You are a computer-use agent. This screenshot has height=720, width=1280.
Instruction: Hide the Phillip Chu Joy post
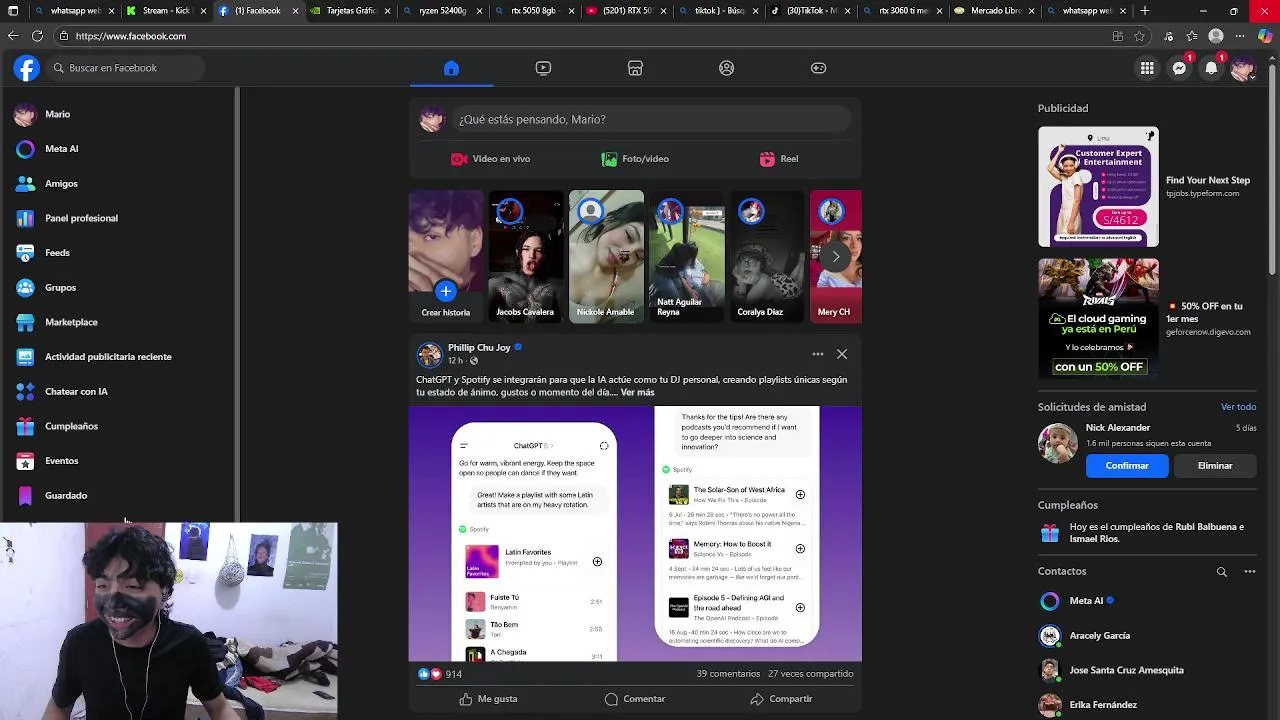pos(842,354)
